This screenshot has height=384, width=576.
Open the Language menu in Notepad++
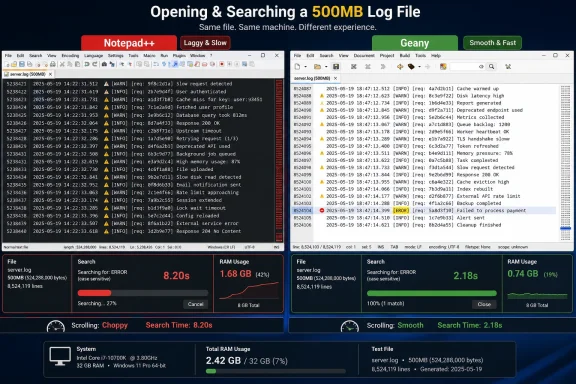pyautogui.click(x=93, y=55)
